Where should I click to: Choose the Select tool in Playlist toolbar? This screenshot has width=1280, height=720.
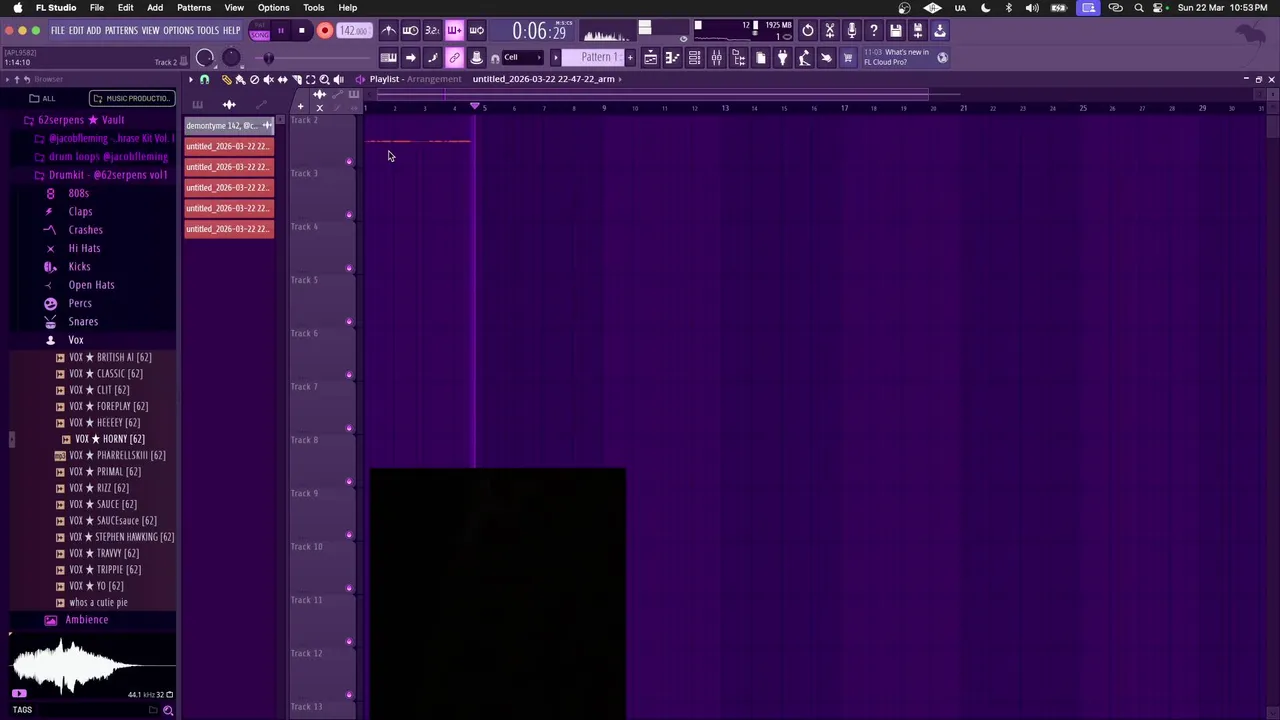point(310,80)
